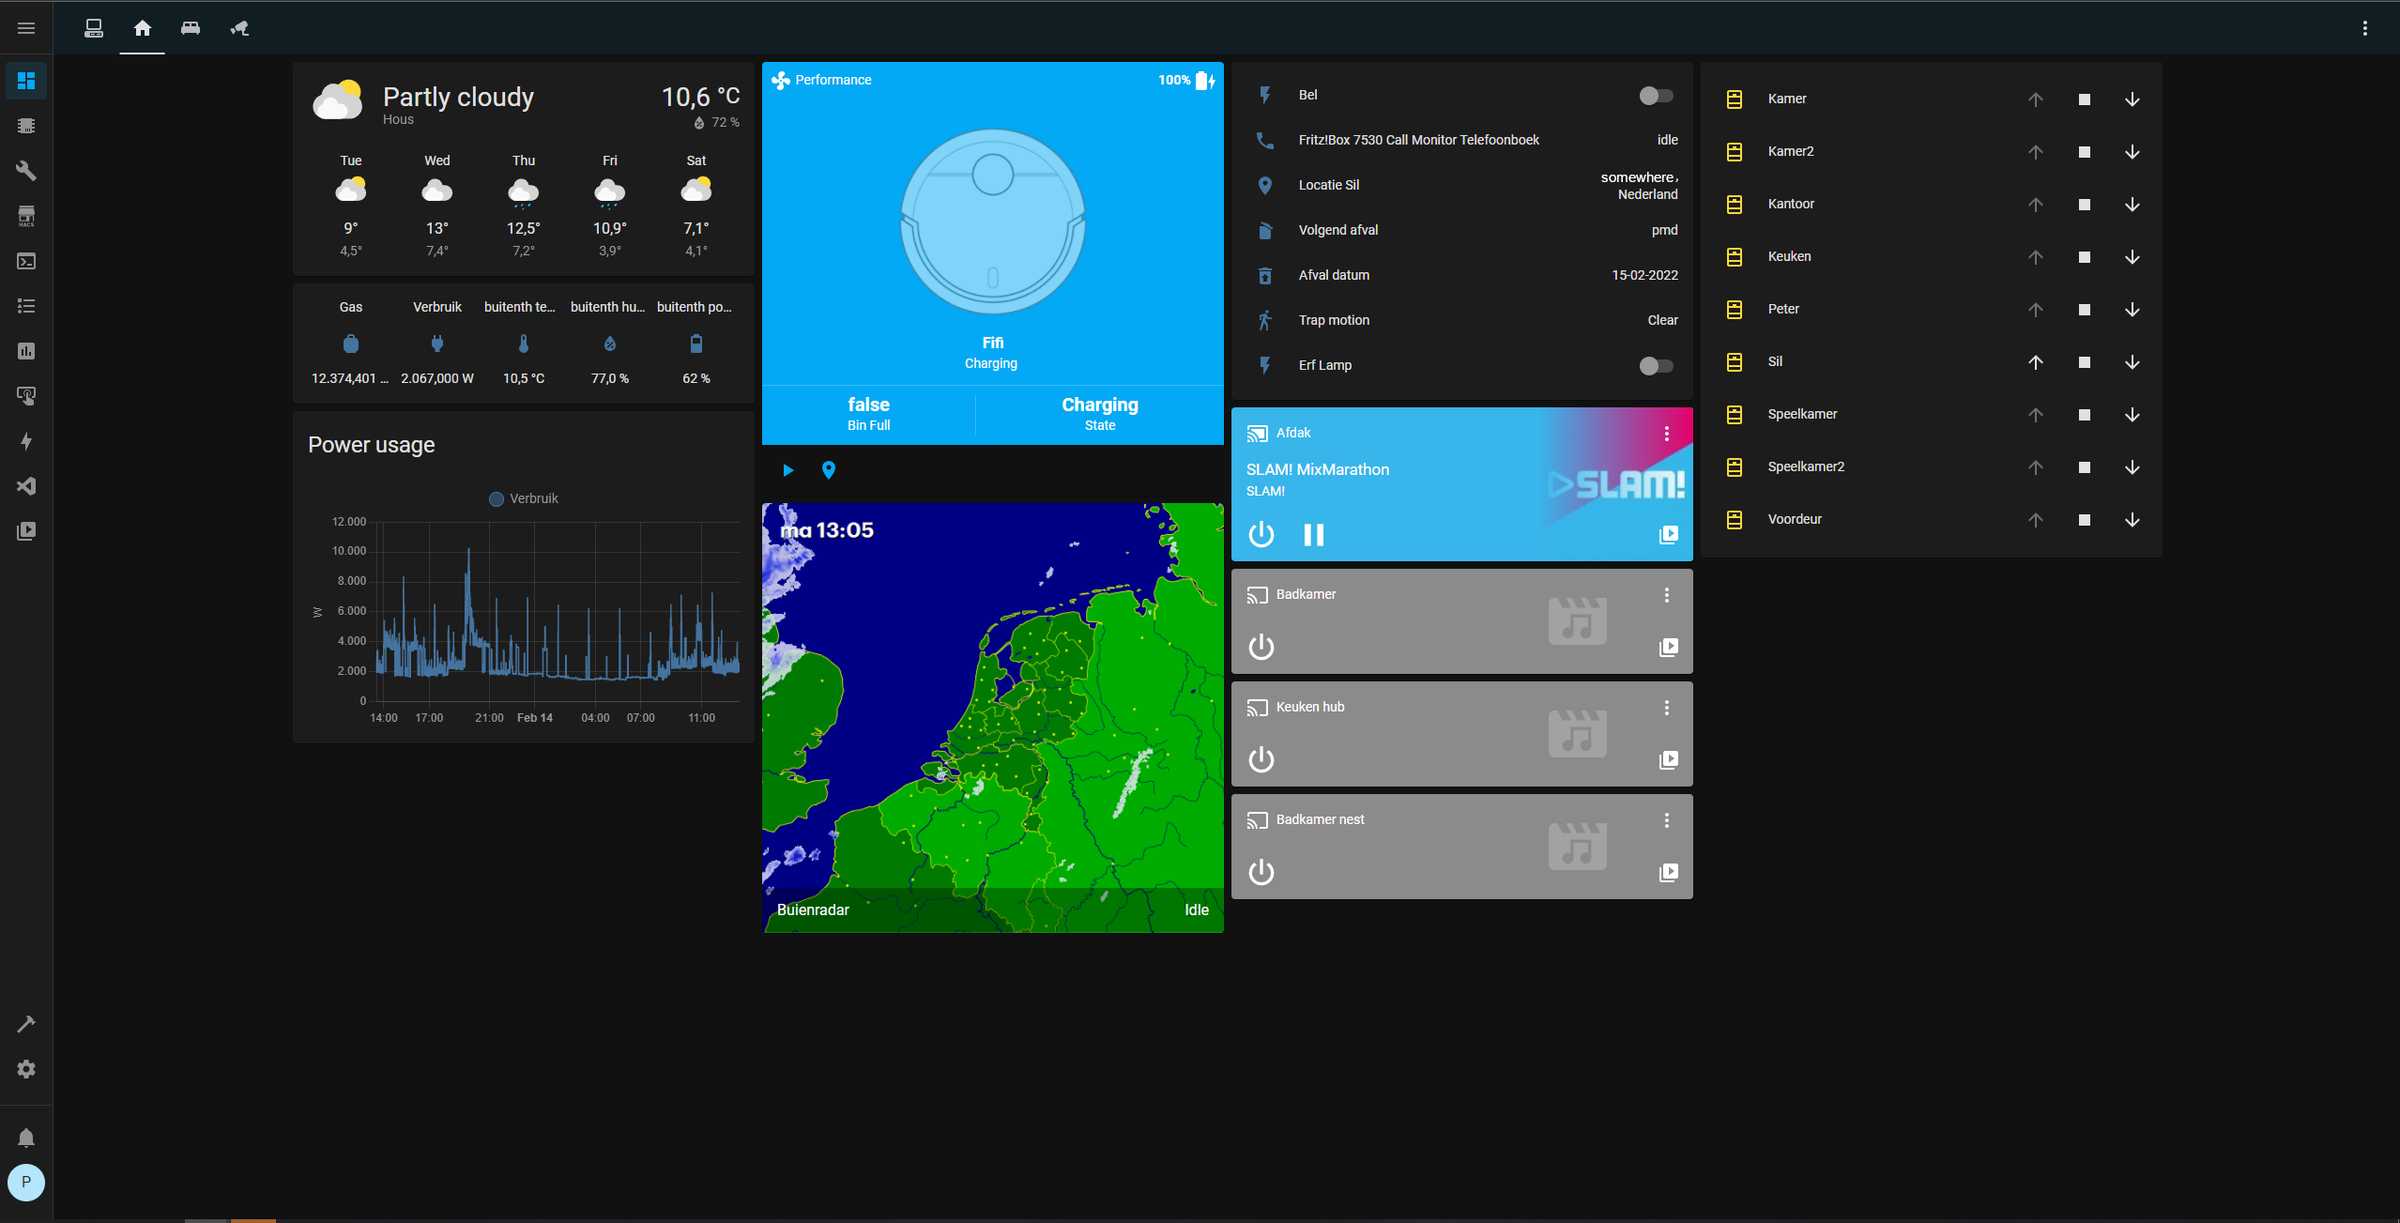Open the Settings gear in sidebar
The image size is (2400, 1223).
(x=26, y=1069)
